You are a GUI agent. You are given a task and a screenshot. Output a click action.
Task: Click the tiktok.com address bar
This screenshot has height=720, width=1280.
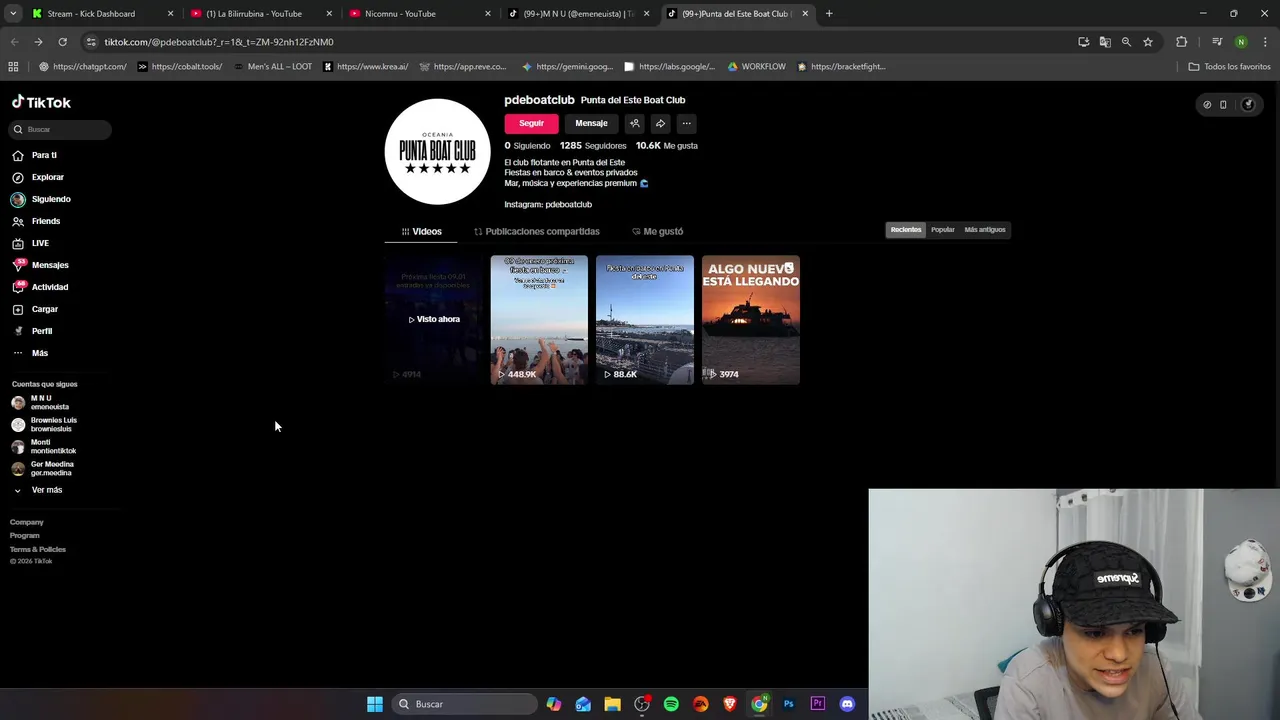pyautogui.click(x=580, y=42)
